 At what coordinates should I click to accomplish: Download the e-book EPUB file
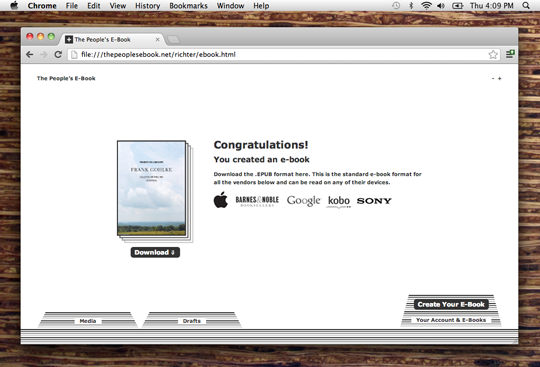point(155,252)
